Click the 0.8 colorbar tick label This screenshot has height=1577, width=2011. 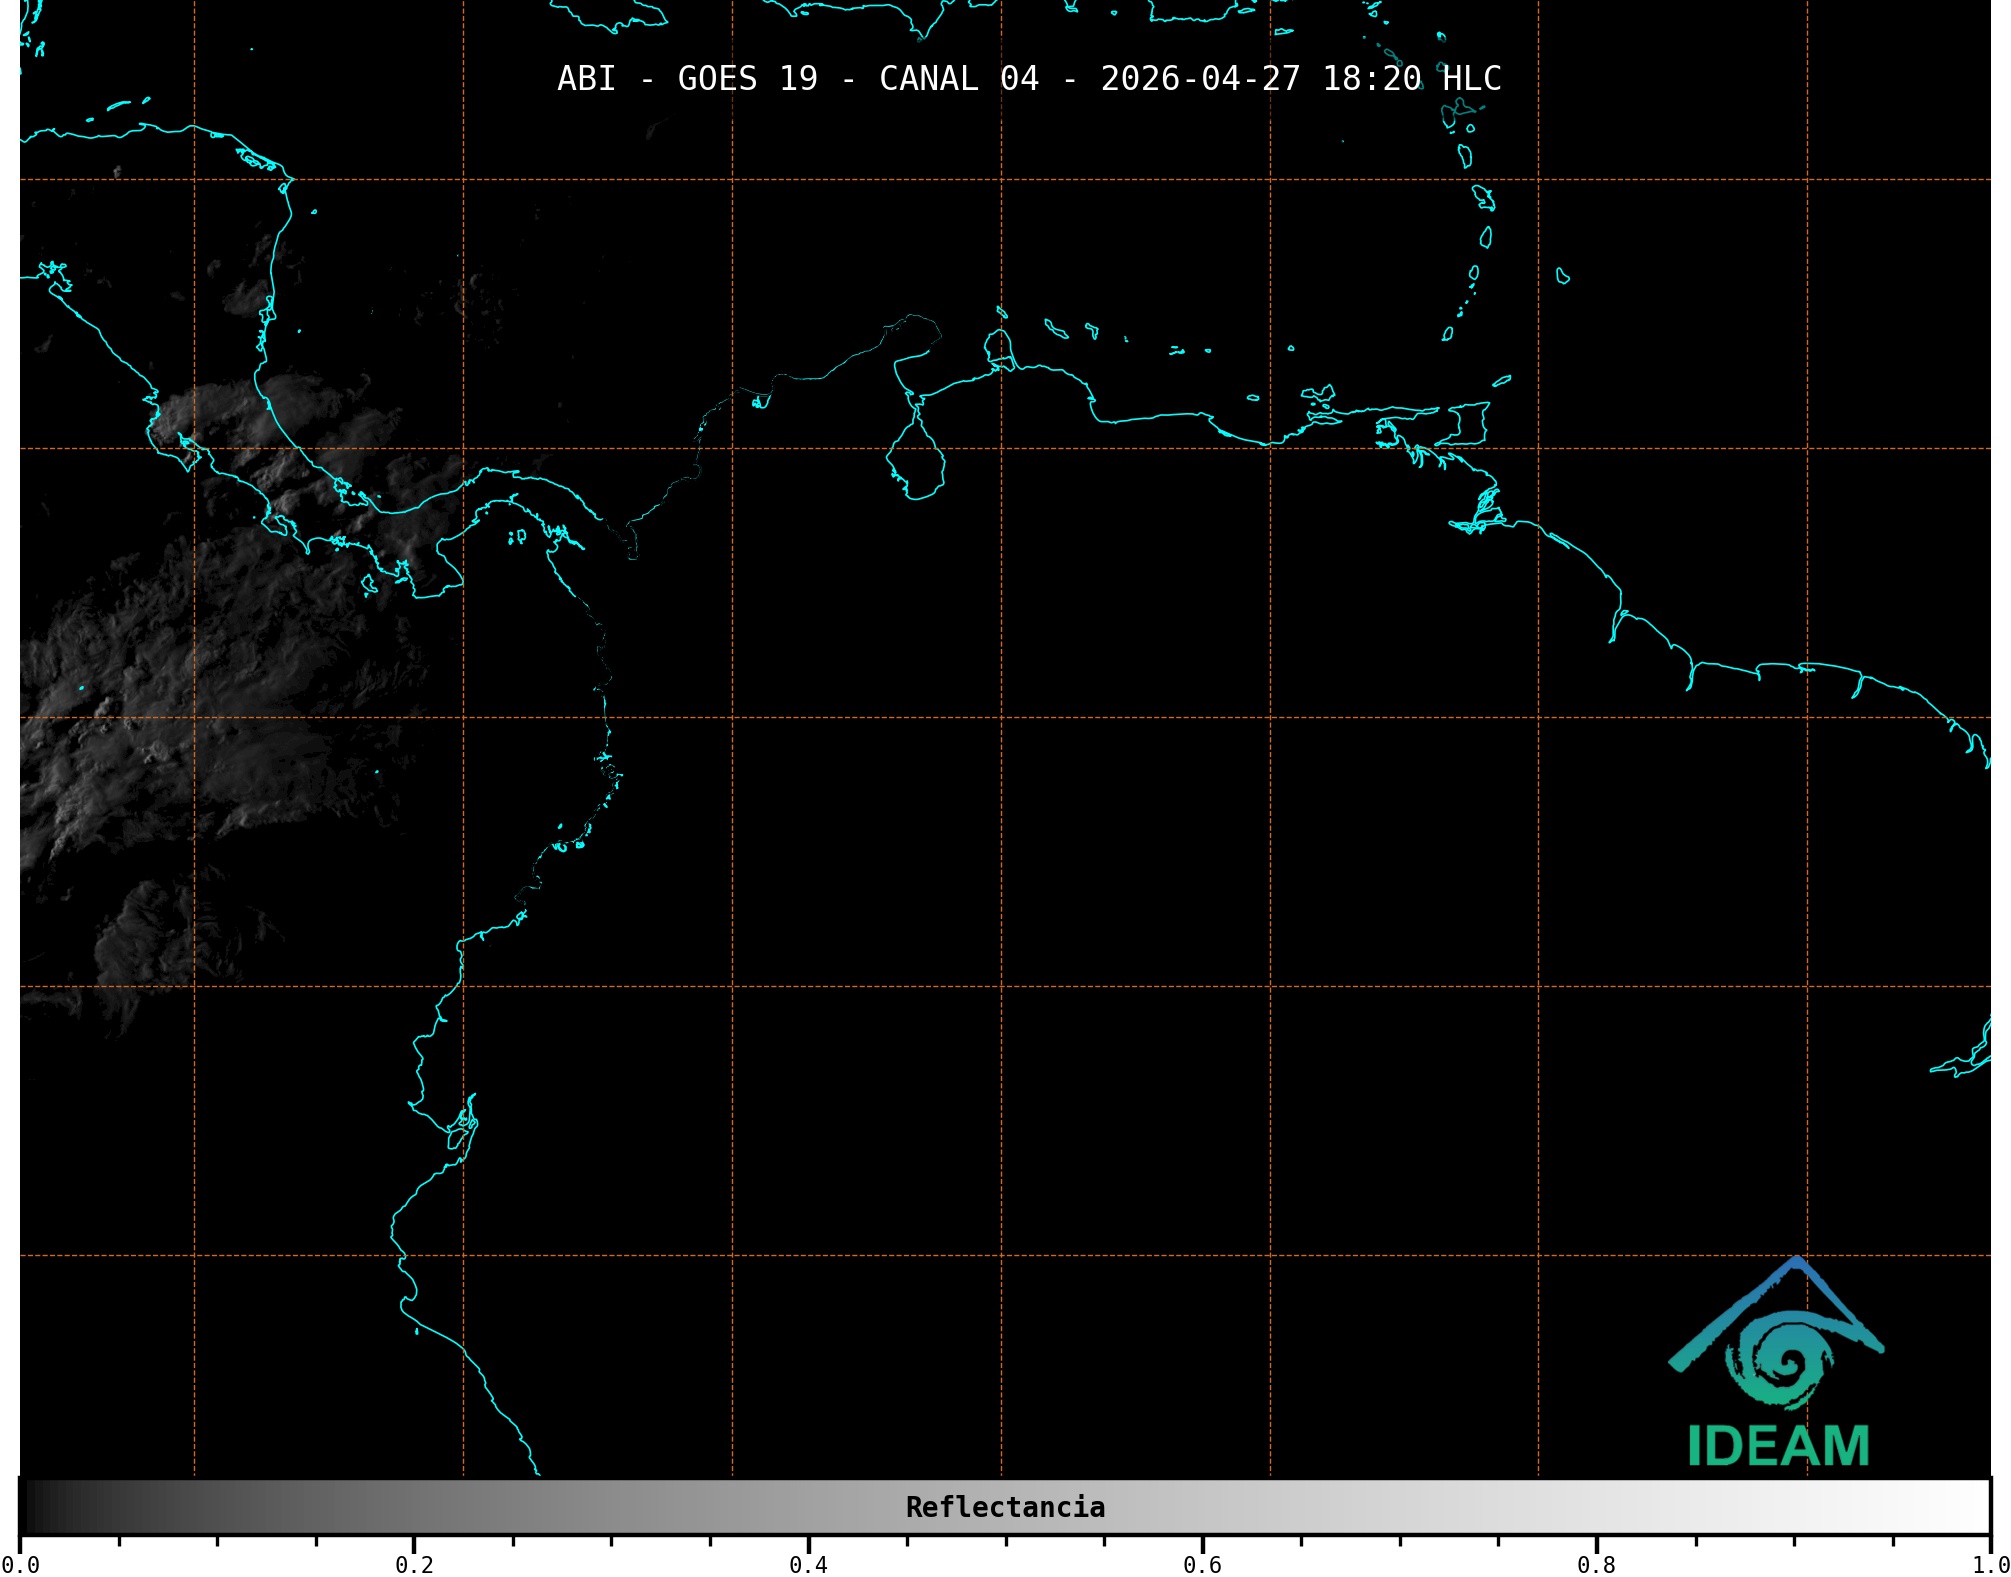[1596, 1564]
